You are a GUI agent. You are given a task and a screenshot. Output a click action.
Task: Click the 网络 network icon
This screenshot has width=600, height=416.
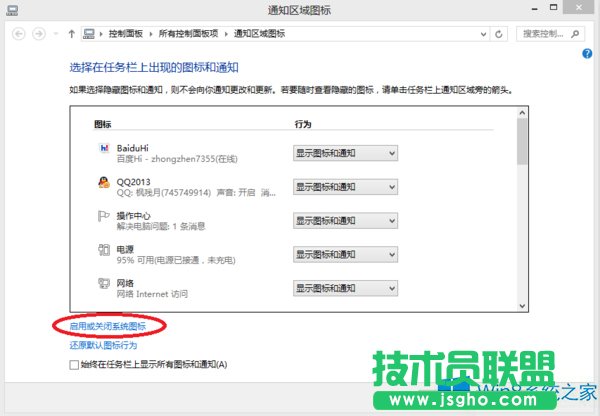[104, 284]
